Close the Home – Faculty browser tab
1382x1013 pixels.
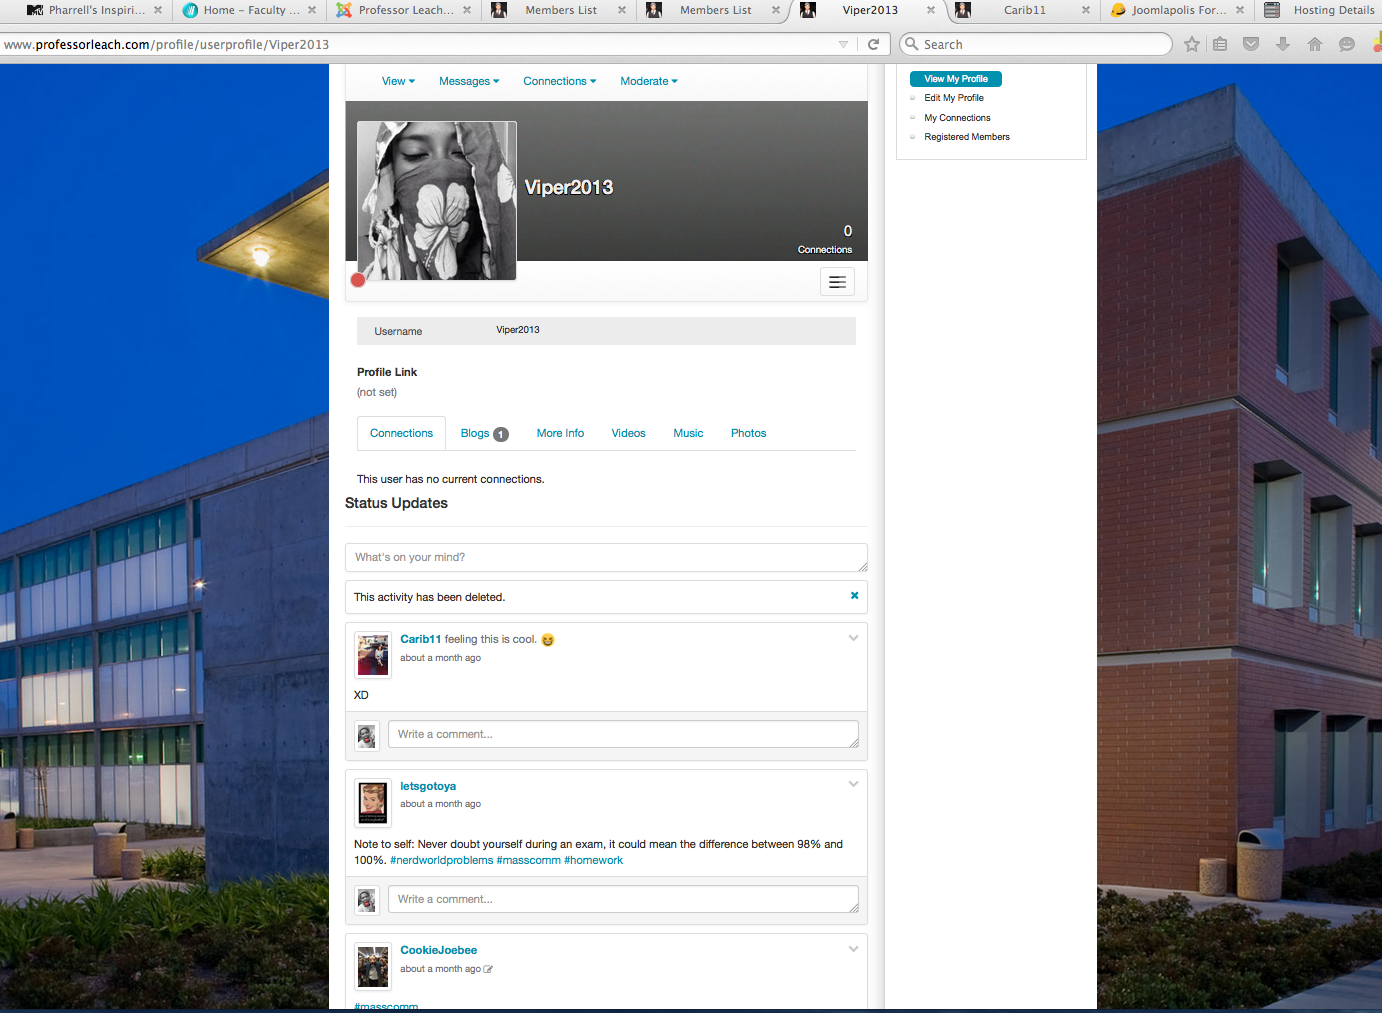[312, 10]
